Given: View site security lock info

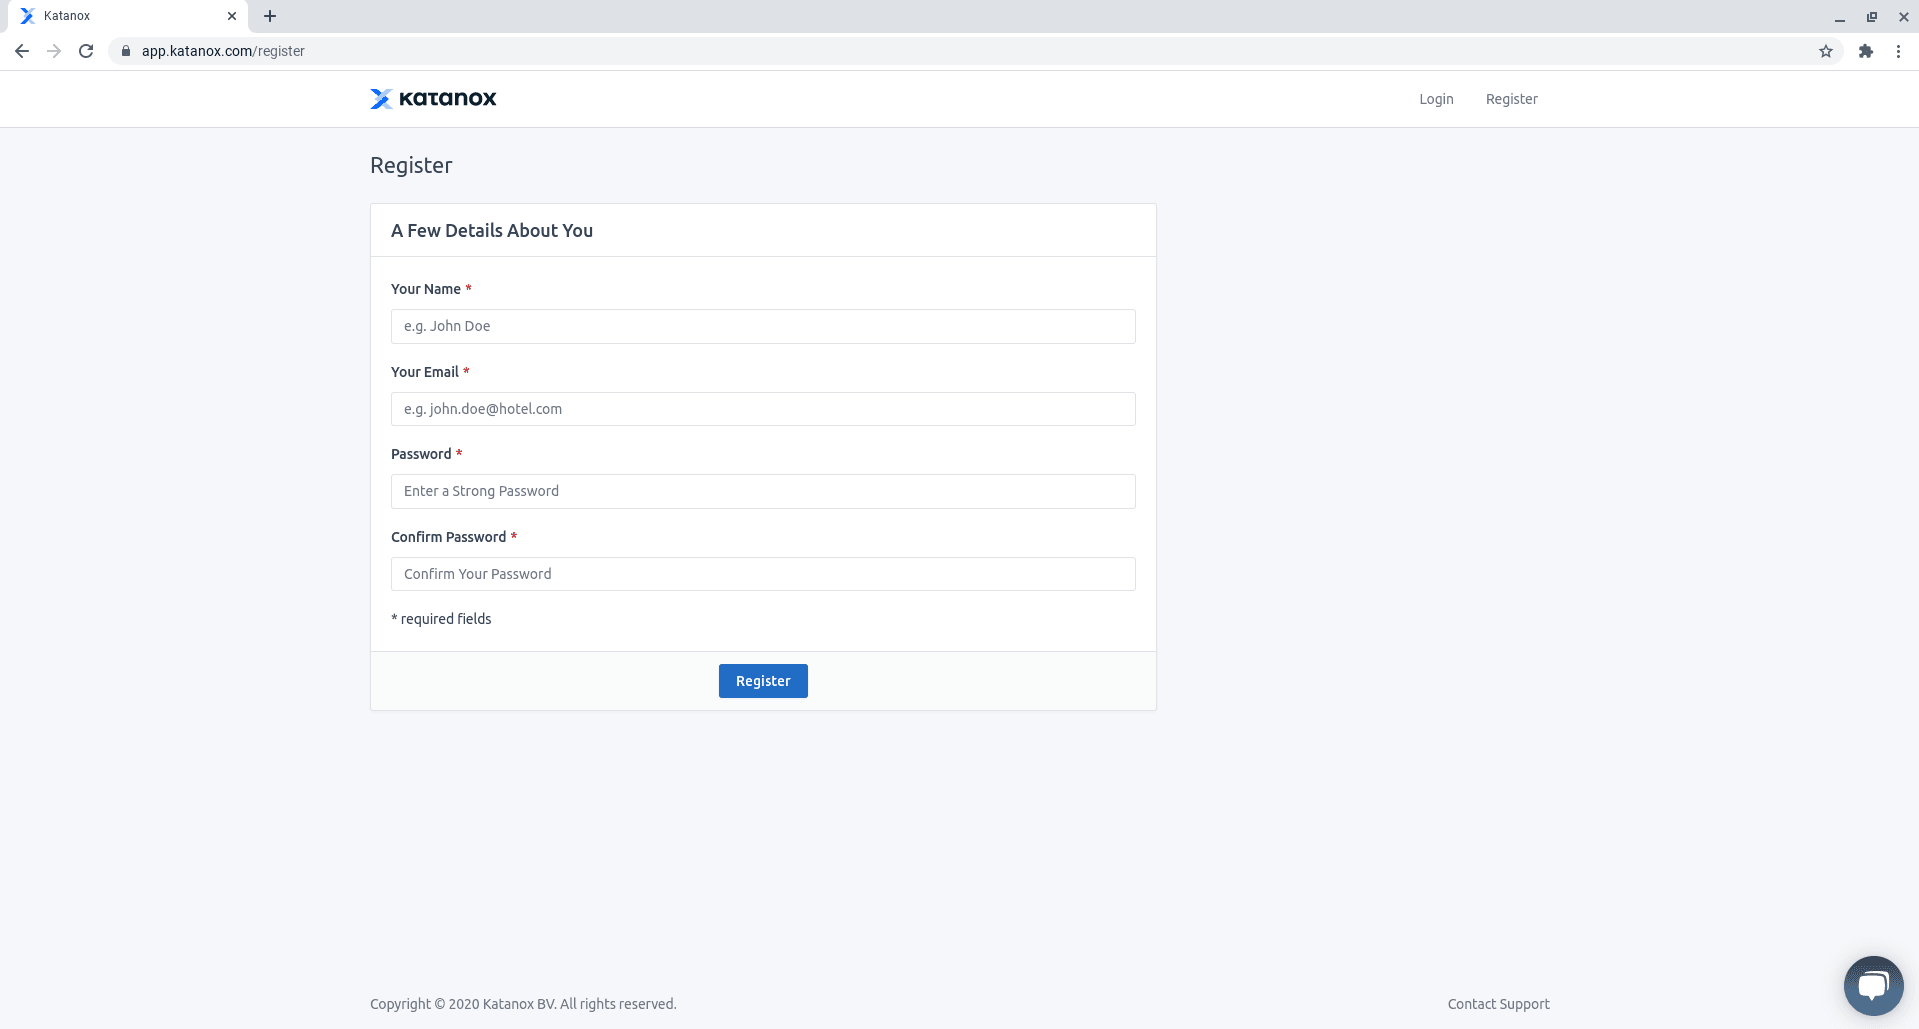Looking at the screenshot, I should [x=126, y=51].
